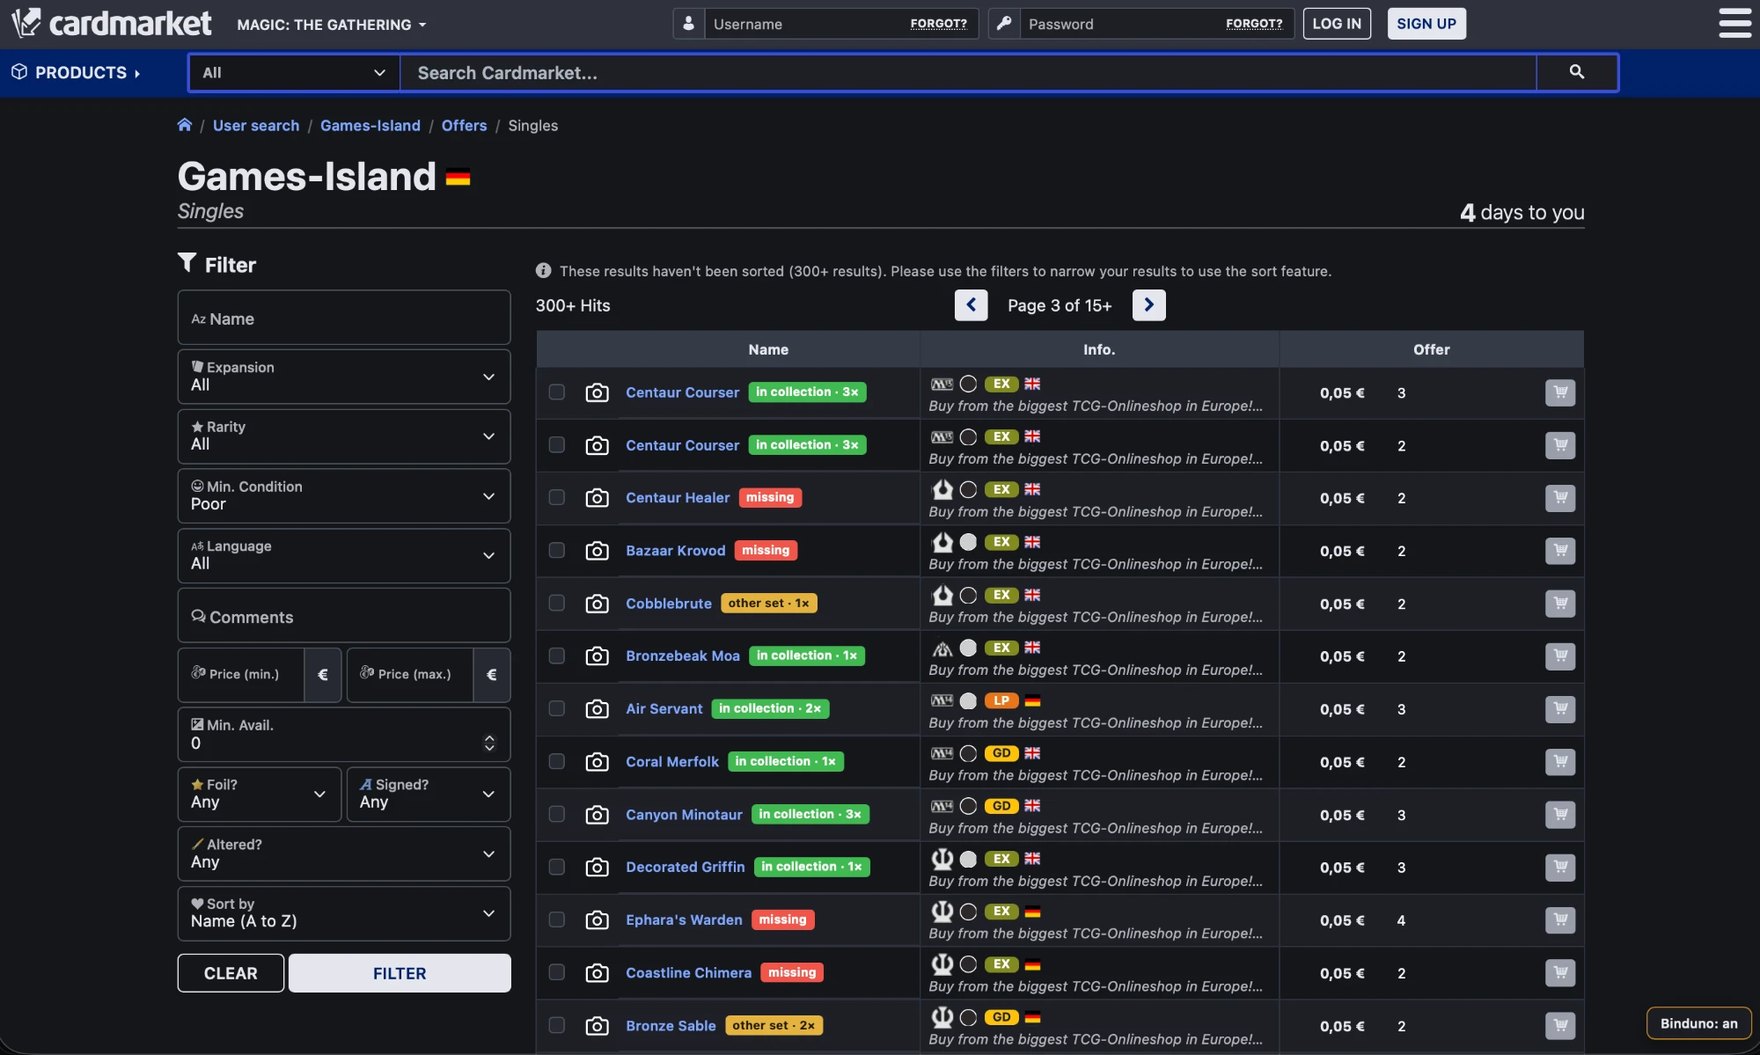
Task: Click the Price (min.) input field
Action: tap(241, 674)
